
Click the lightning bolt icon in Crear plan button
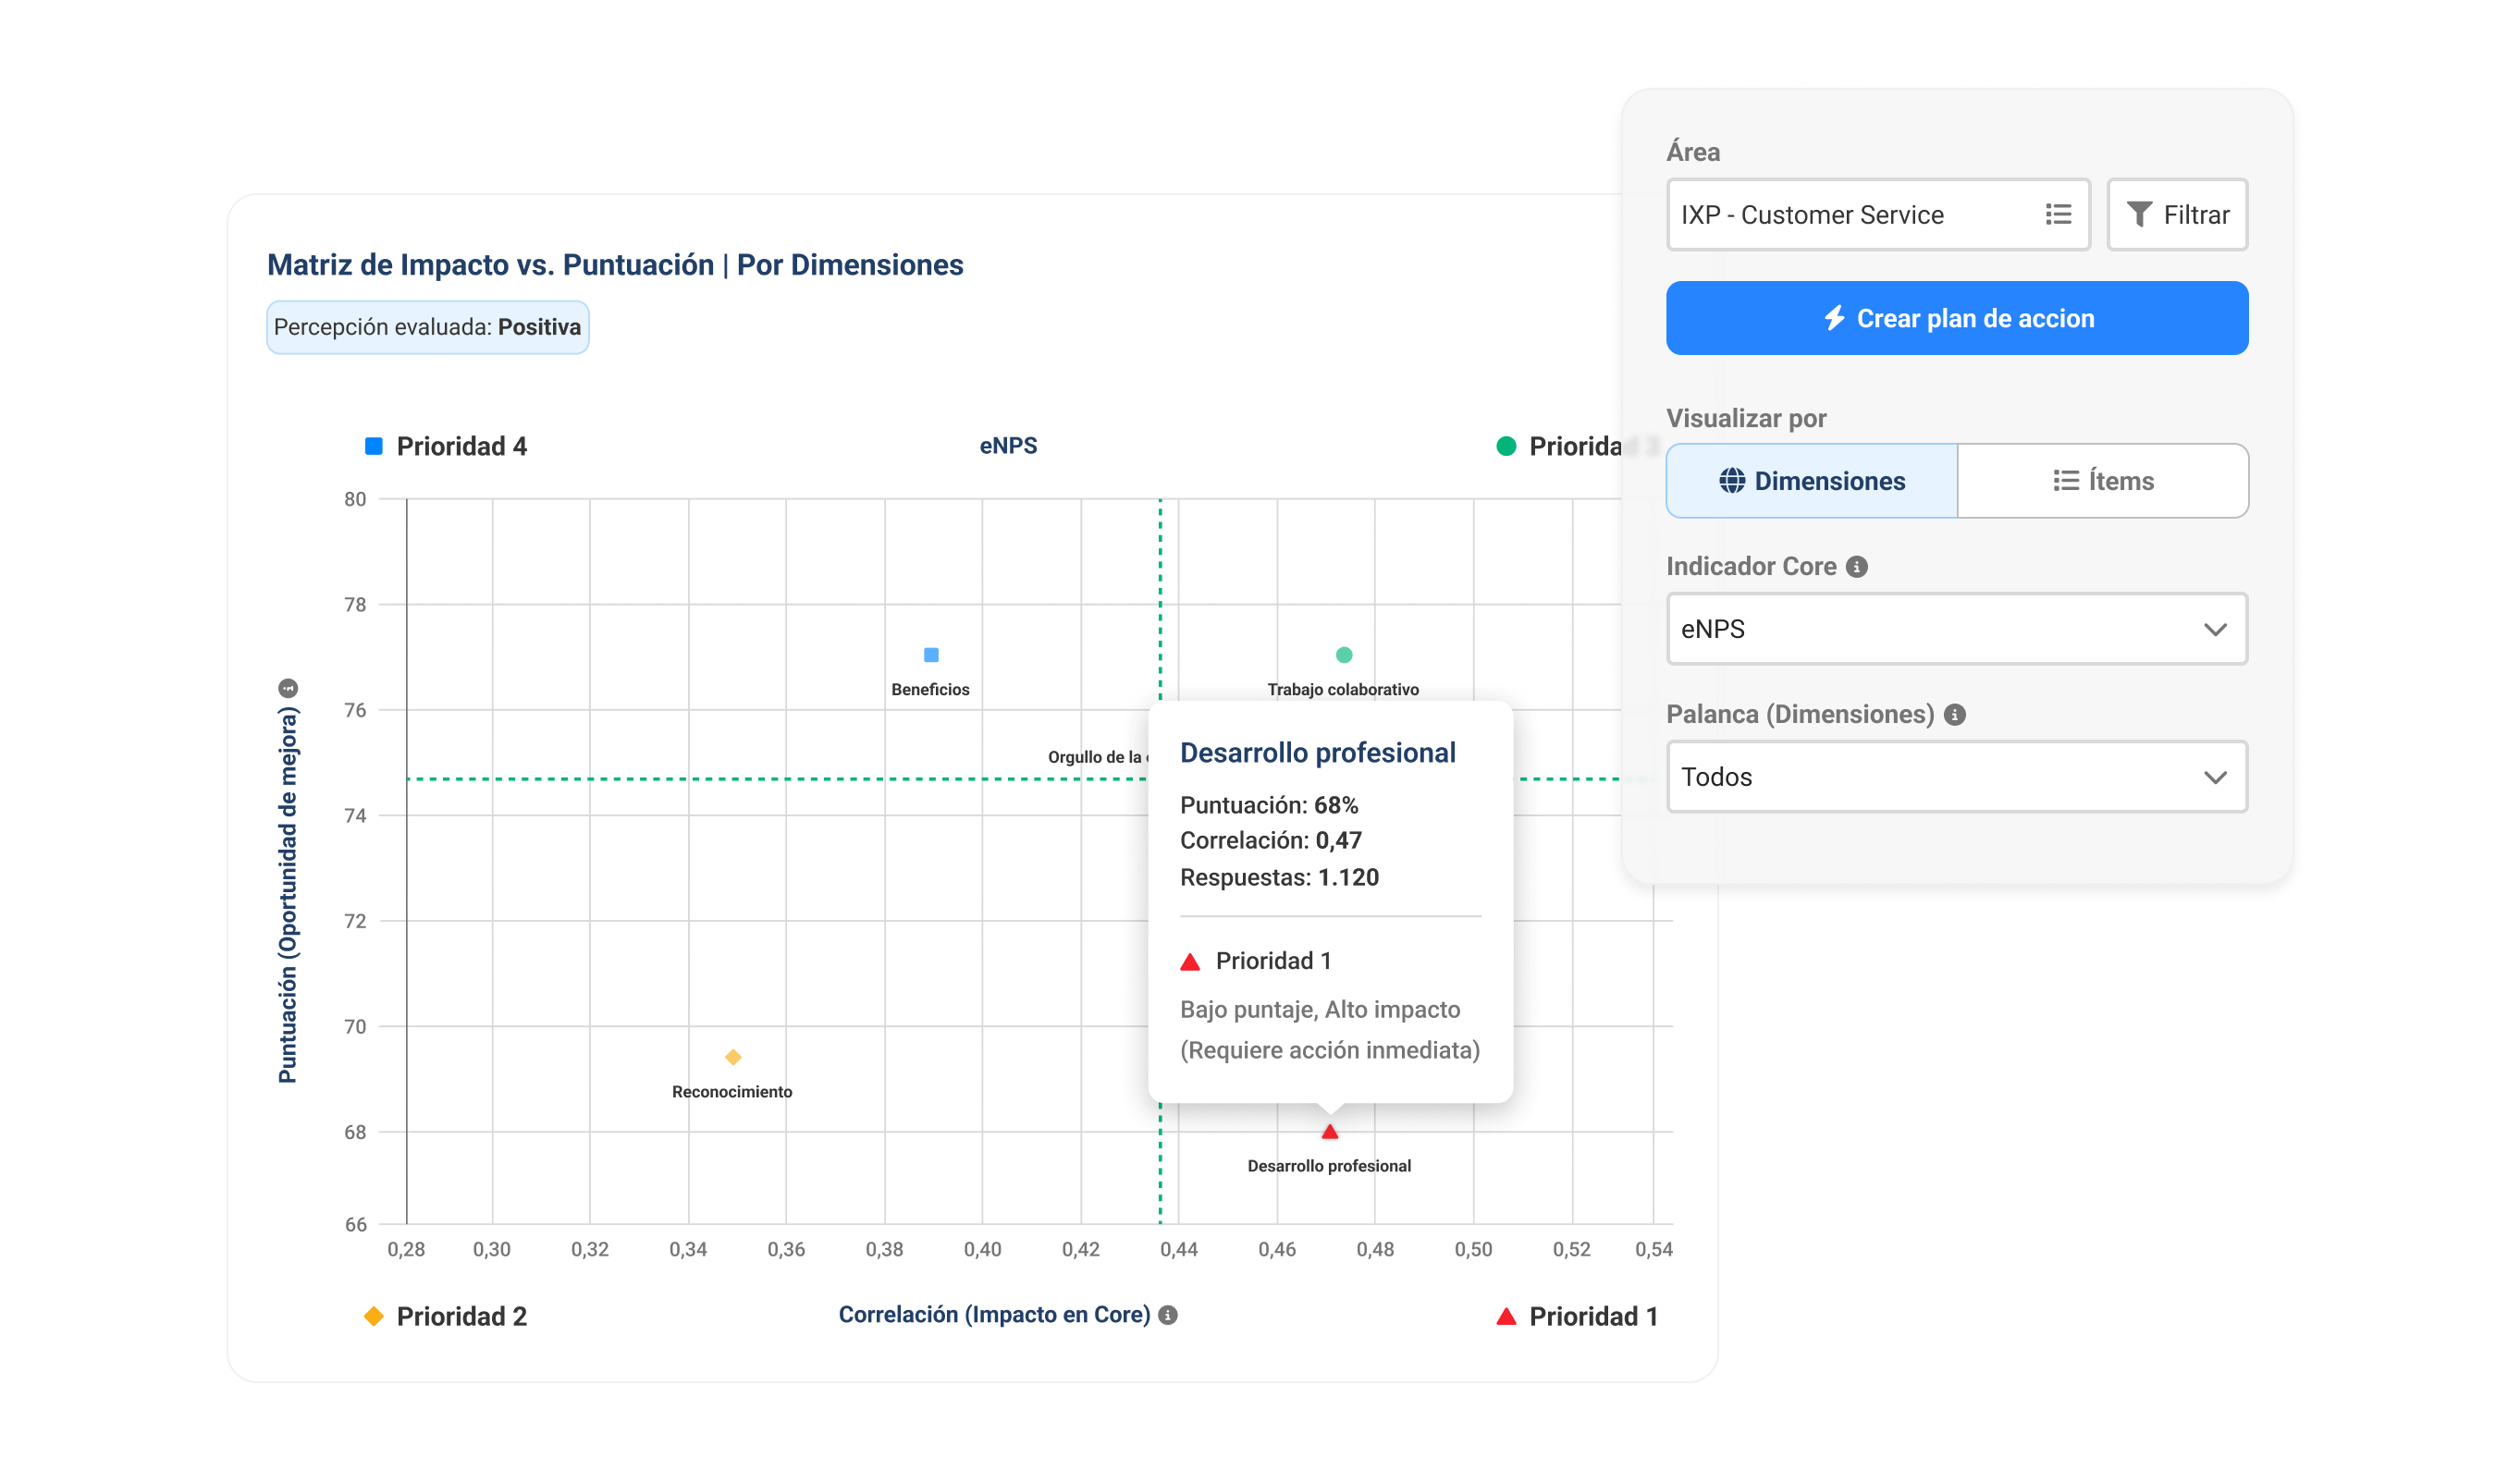1834,318
